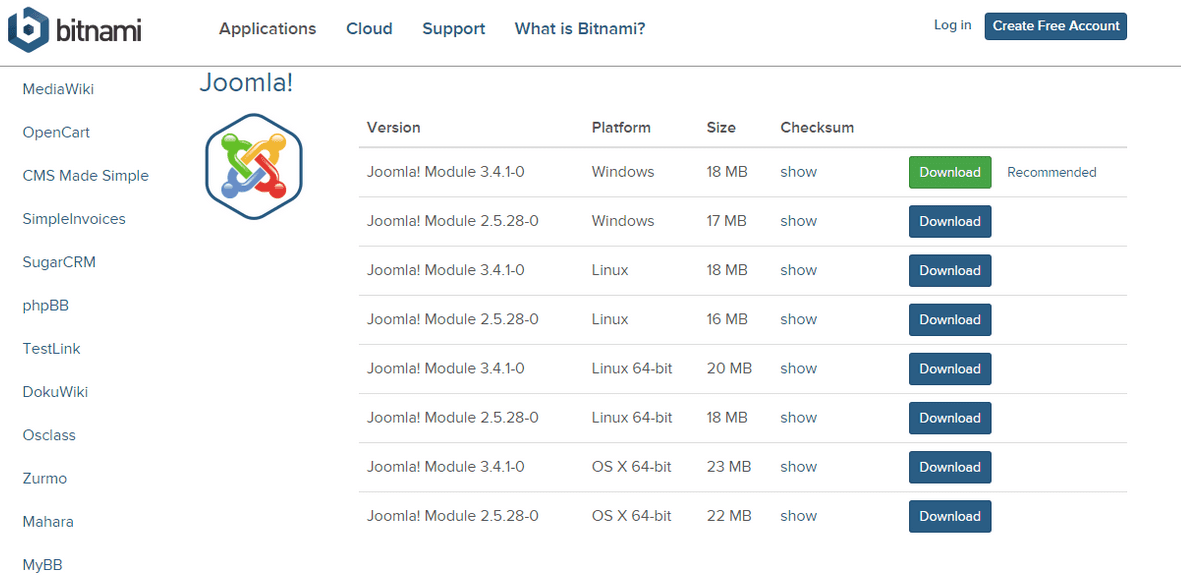This screenshot has height=585, width=1181.
Task: Download Joomla 2.5.28-0 for Windows
Action: click(950, 221)
